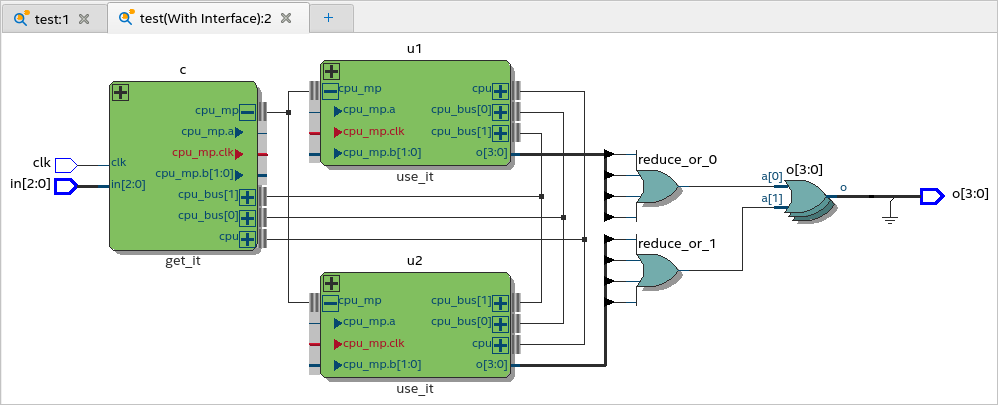998x405 pixels.
Task: Expand cpu_bus[0] port on block c
Action: (248, 218)
